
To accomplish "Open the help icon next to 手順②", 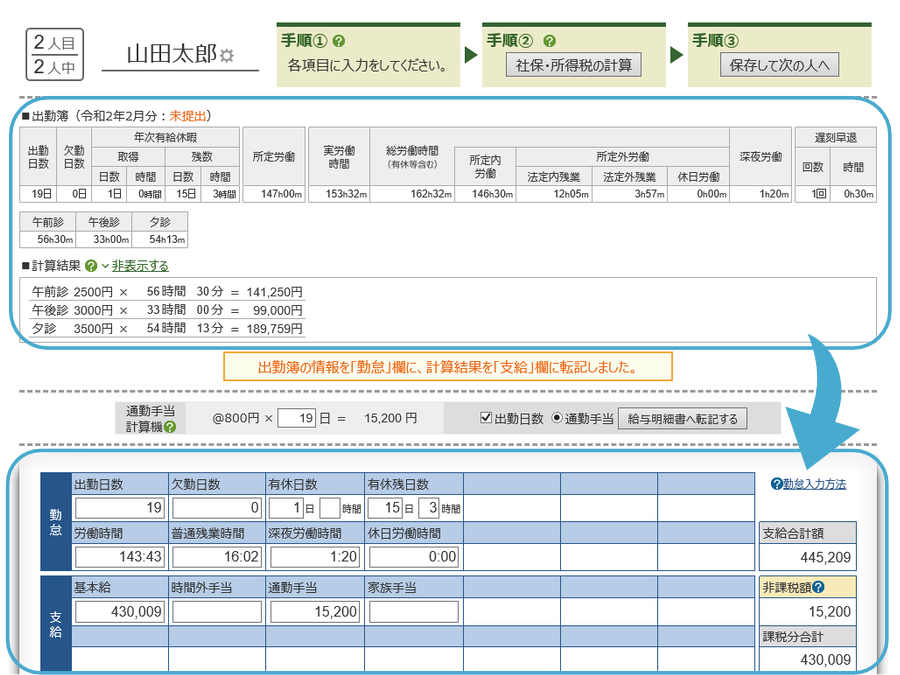I will (549, 41).
